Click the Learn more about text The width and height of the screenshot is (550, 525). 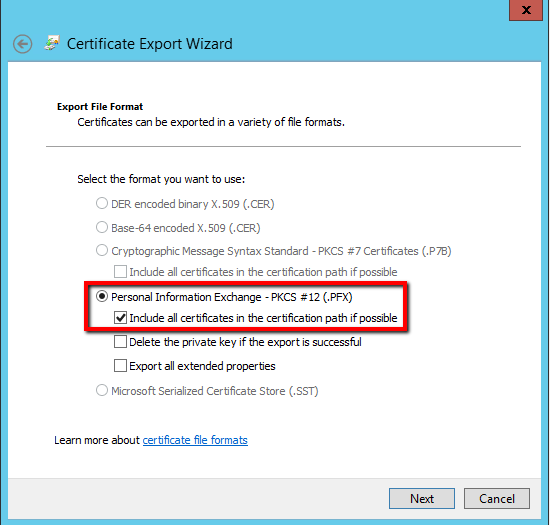(x=97, y=440)
